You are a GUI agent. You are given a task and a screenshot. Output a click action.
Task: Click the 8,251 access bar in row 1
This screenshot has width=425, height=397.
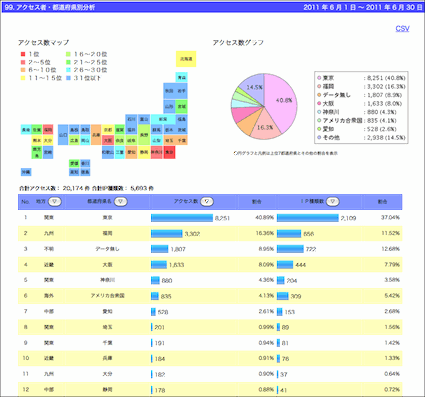coord(182,218)
